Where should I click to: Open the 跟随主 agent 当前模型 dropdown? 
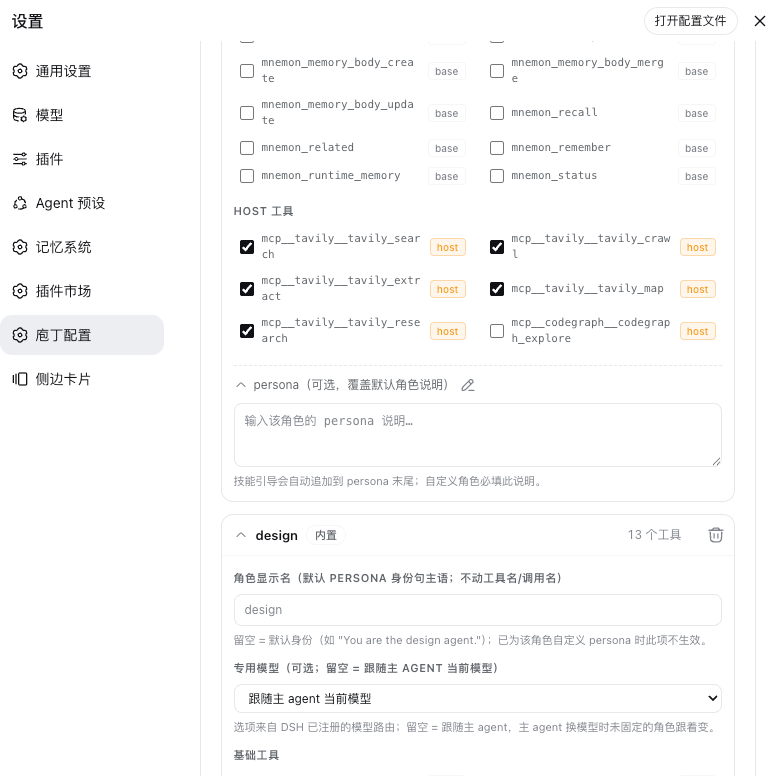click(x=478, y=698)
